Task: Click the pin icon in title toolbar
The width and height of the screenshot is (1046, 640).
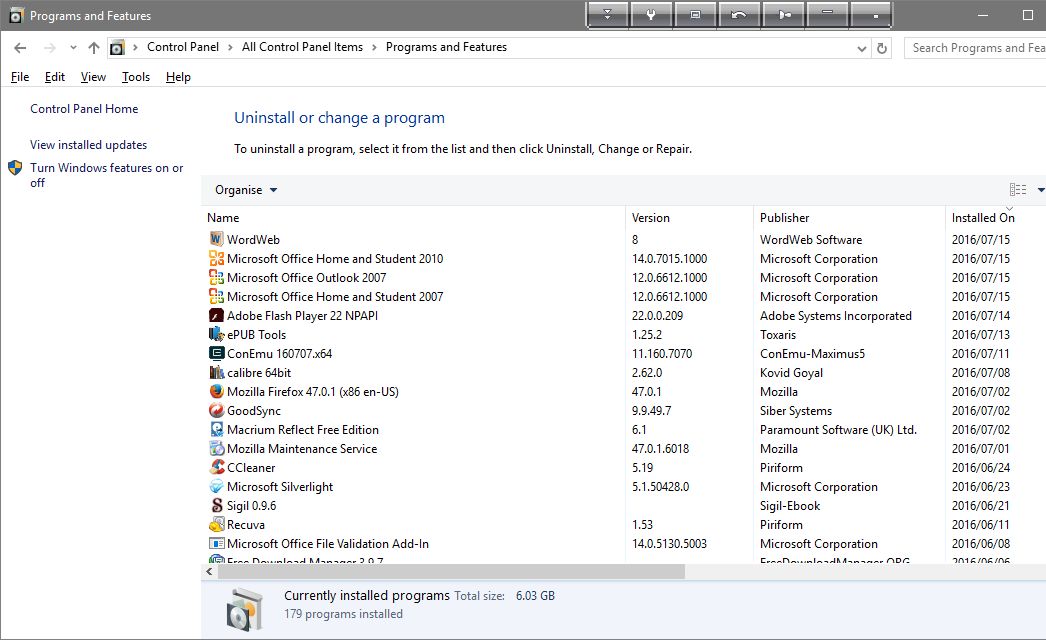Action: 783,15
